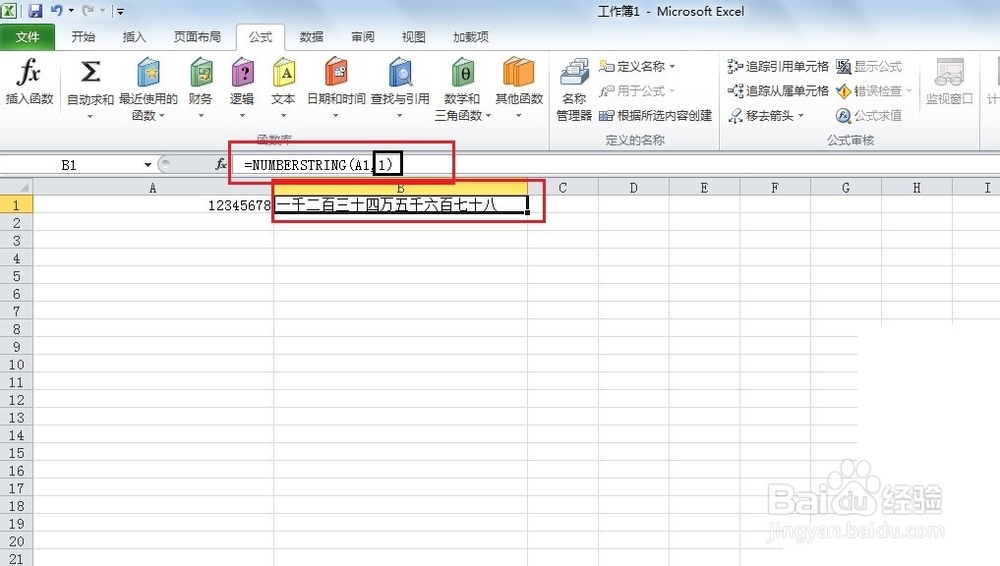
Task: Expand the Remove Arrows (移去箭头) dropdown arrow
Action: pos(800,115)
